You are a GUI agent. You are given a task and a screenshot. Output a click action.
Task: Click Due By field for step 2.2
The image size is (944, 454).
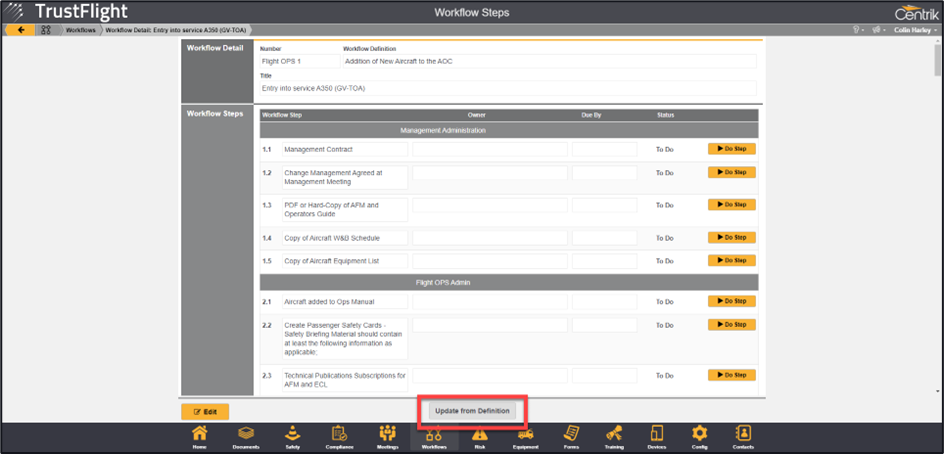(x=604, y=325)
